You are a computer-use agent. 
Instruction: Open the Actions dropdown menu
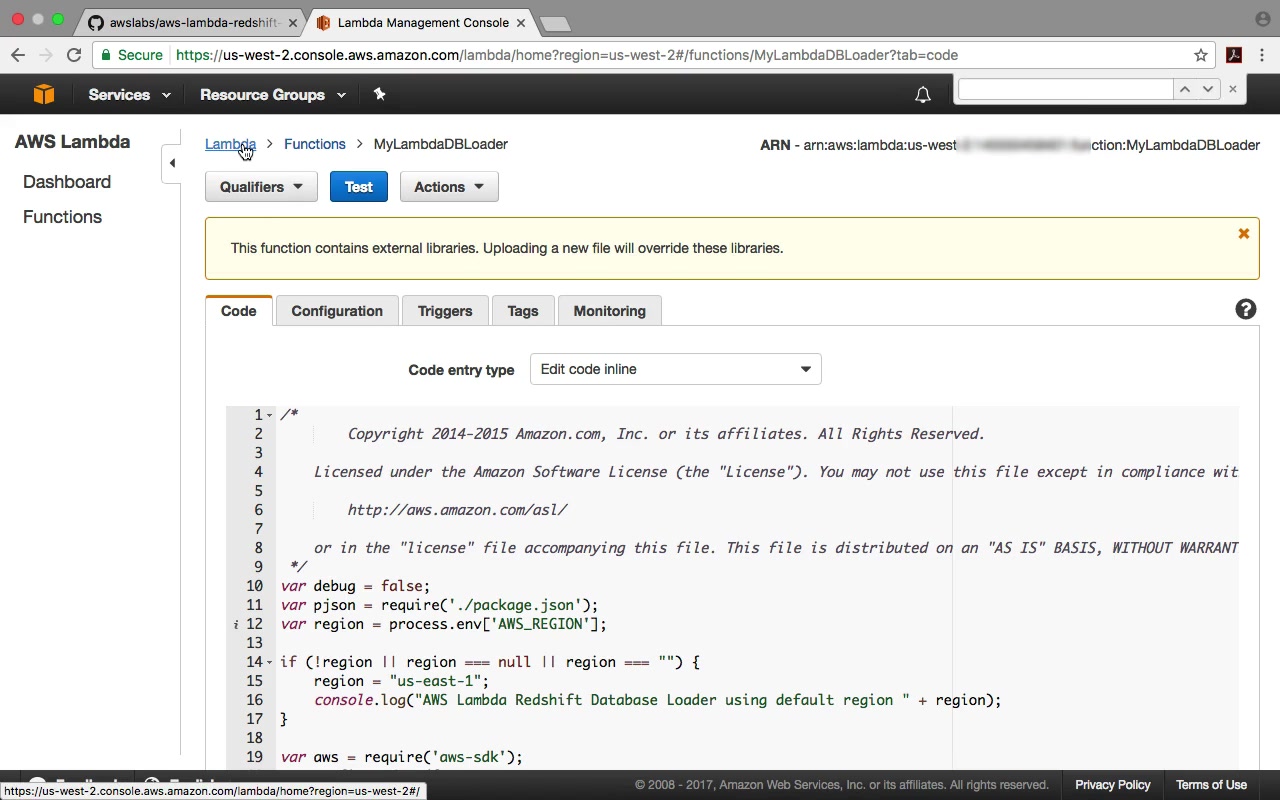[x=449, y=187]
